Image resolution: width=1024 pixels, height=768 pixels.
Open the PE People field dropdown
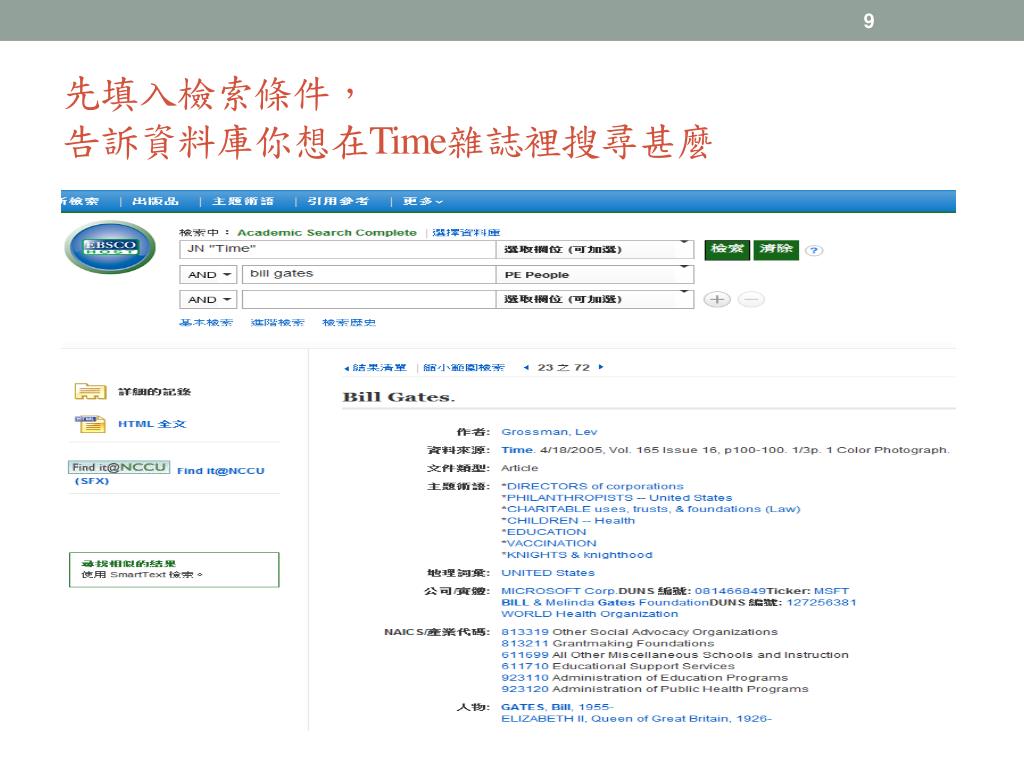point(595,275)
